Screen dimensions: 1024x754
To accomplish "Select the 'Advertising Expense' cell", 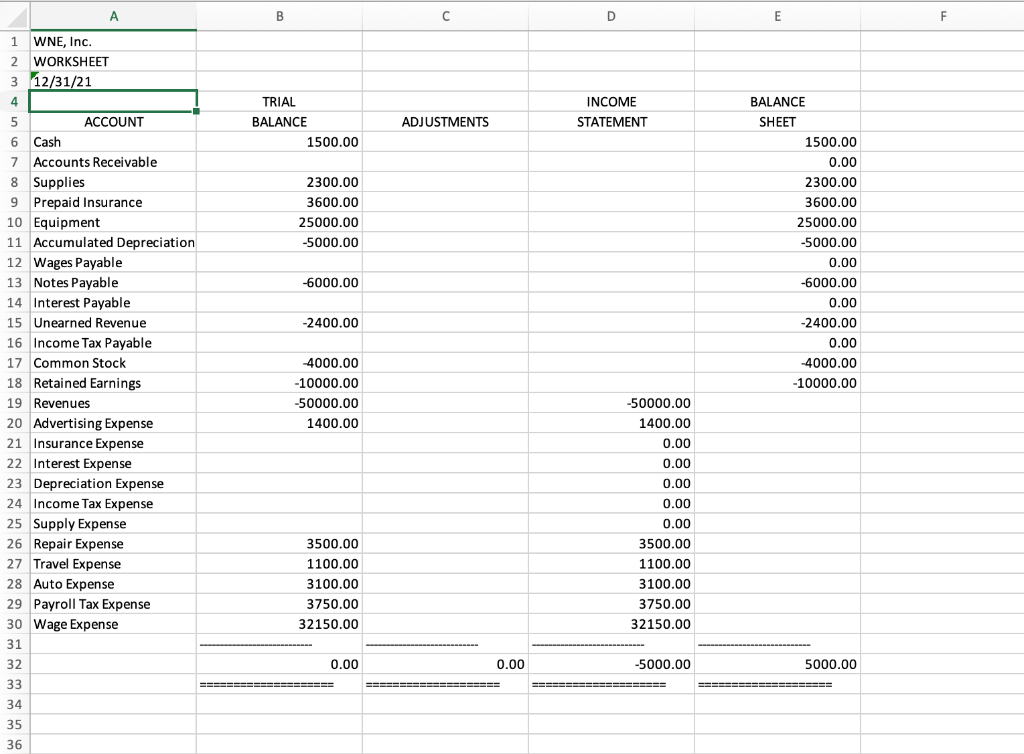I will (x=113, y=423).
